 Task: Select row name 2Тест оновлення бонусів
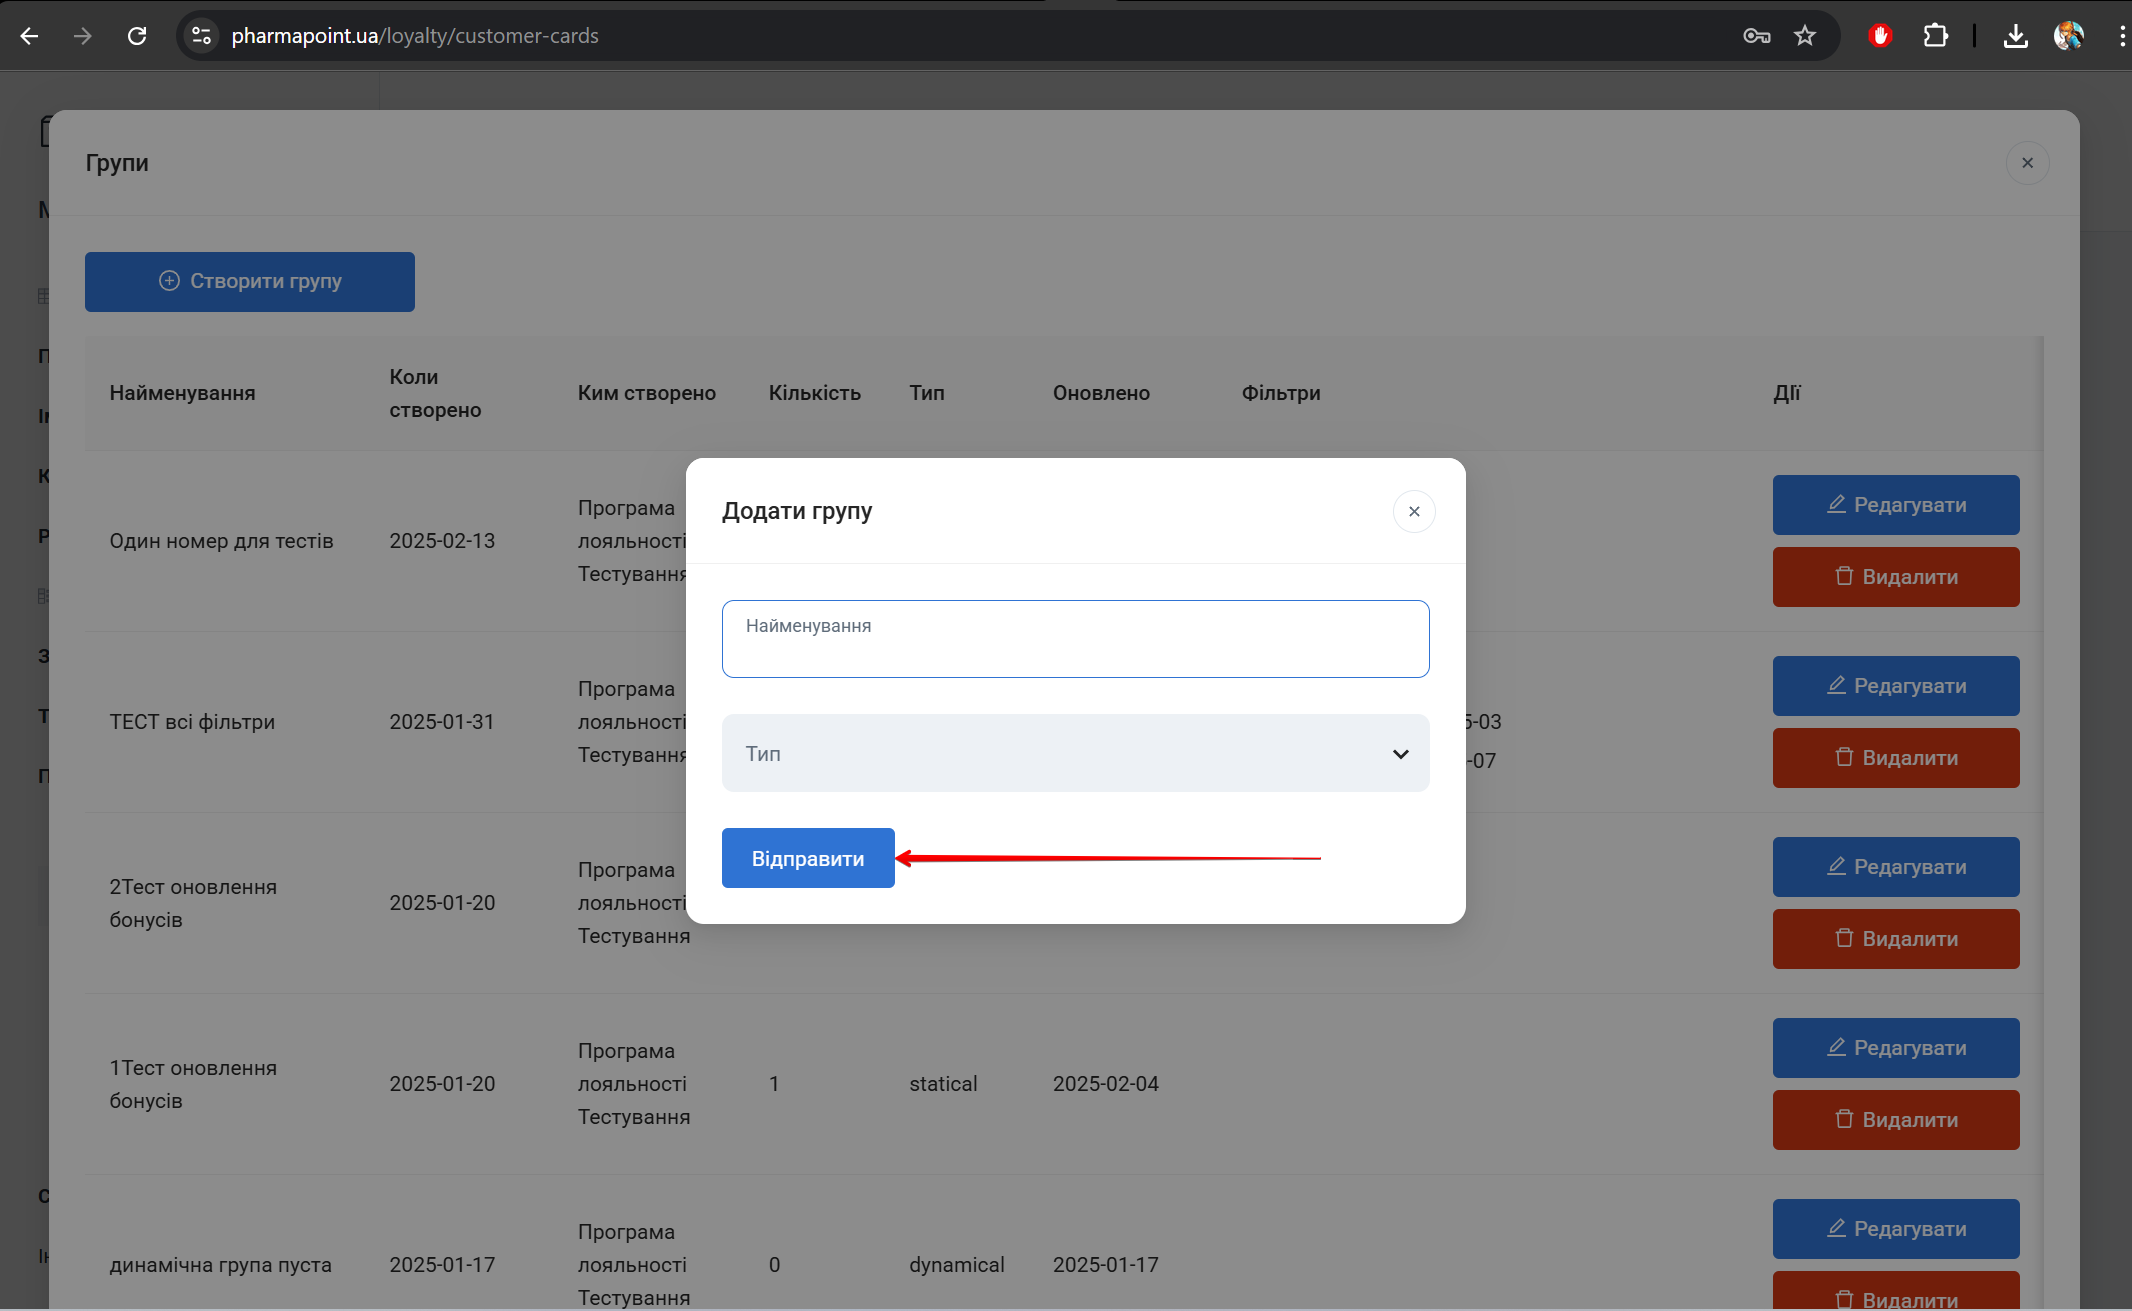click(193, 903)
